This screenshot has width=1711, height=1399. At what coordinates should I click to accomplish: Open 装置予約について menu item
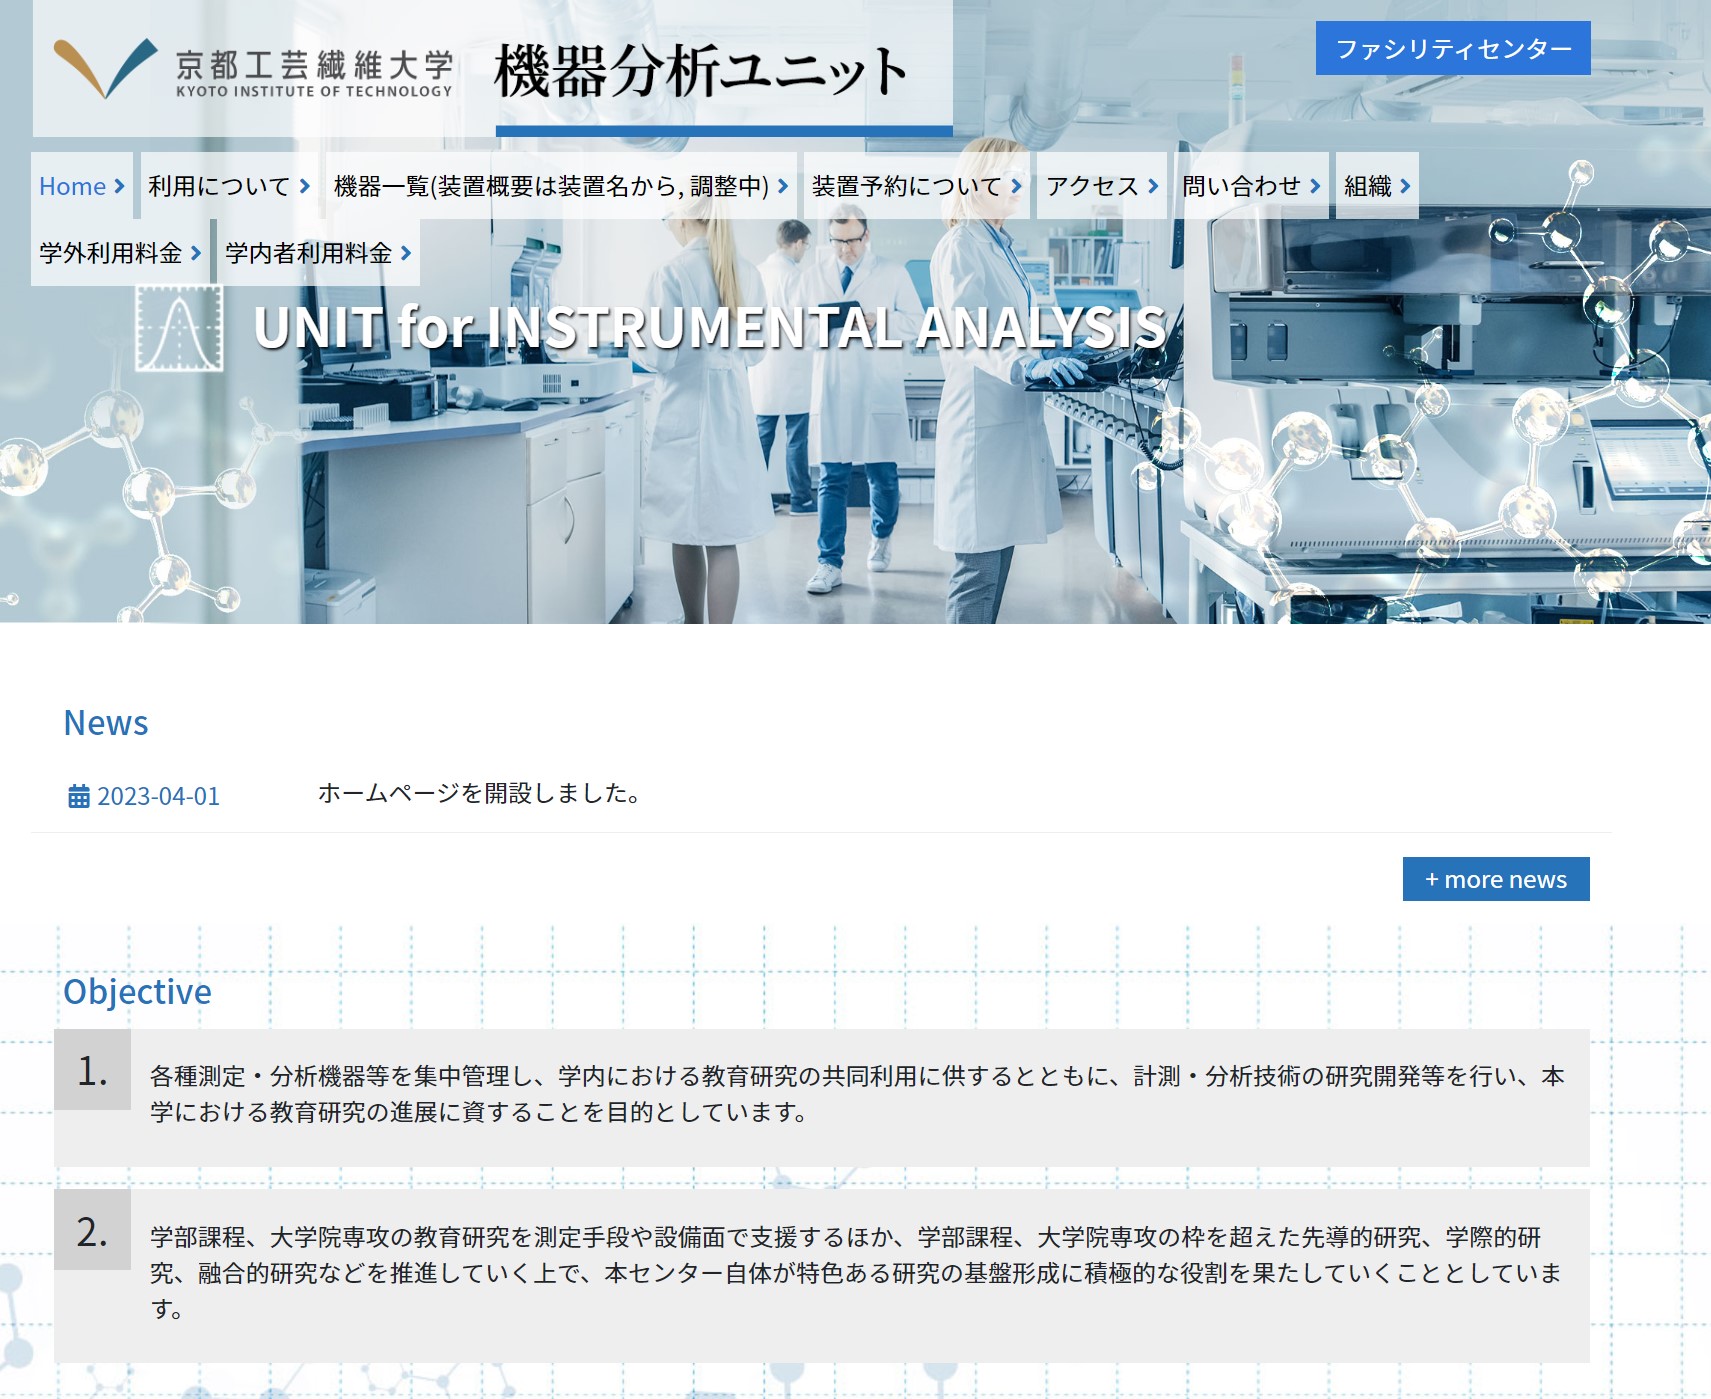click(917, 186)
